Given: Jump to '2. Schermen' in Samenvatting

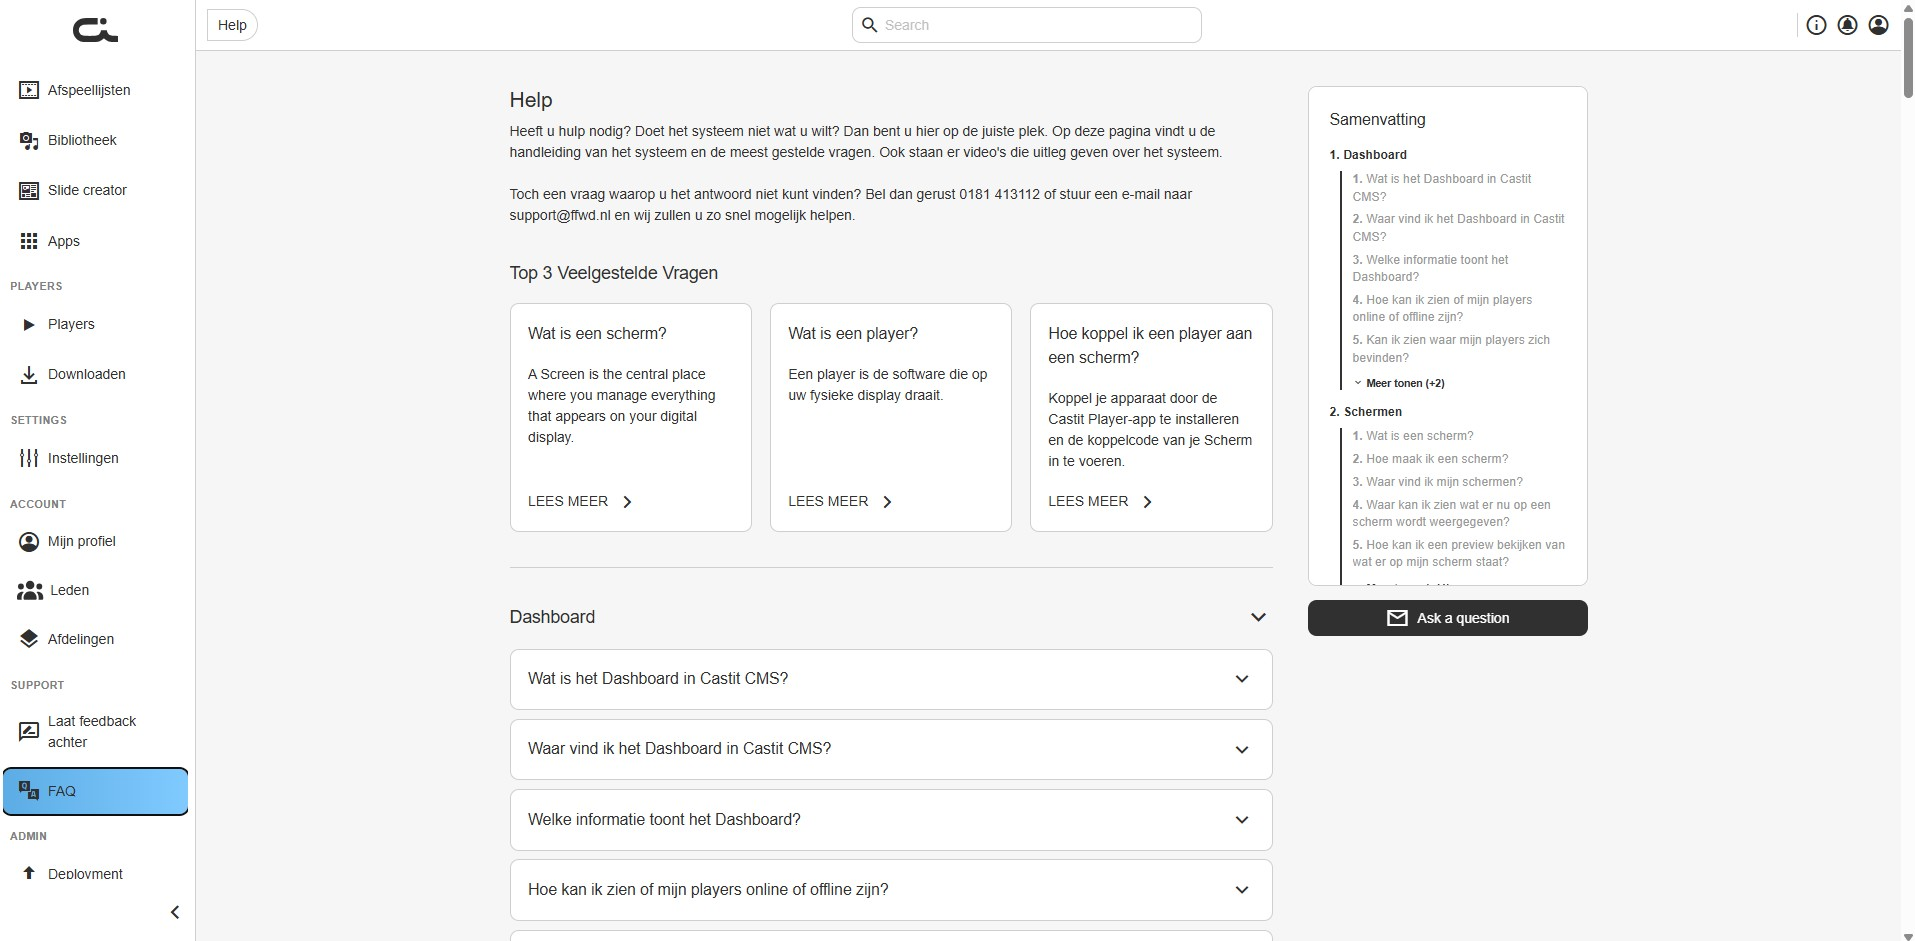Looking at the screenshot, I should pyautogui.click(x=1366, y=412).
